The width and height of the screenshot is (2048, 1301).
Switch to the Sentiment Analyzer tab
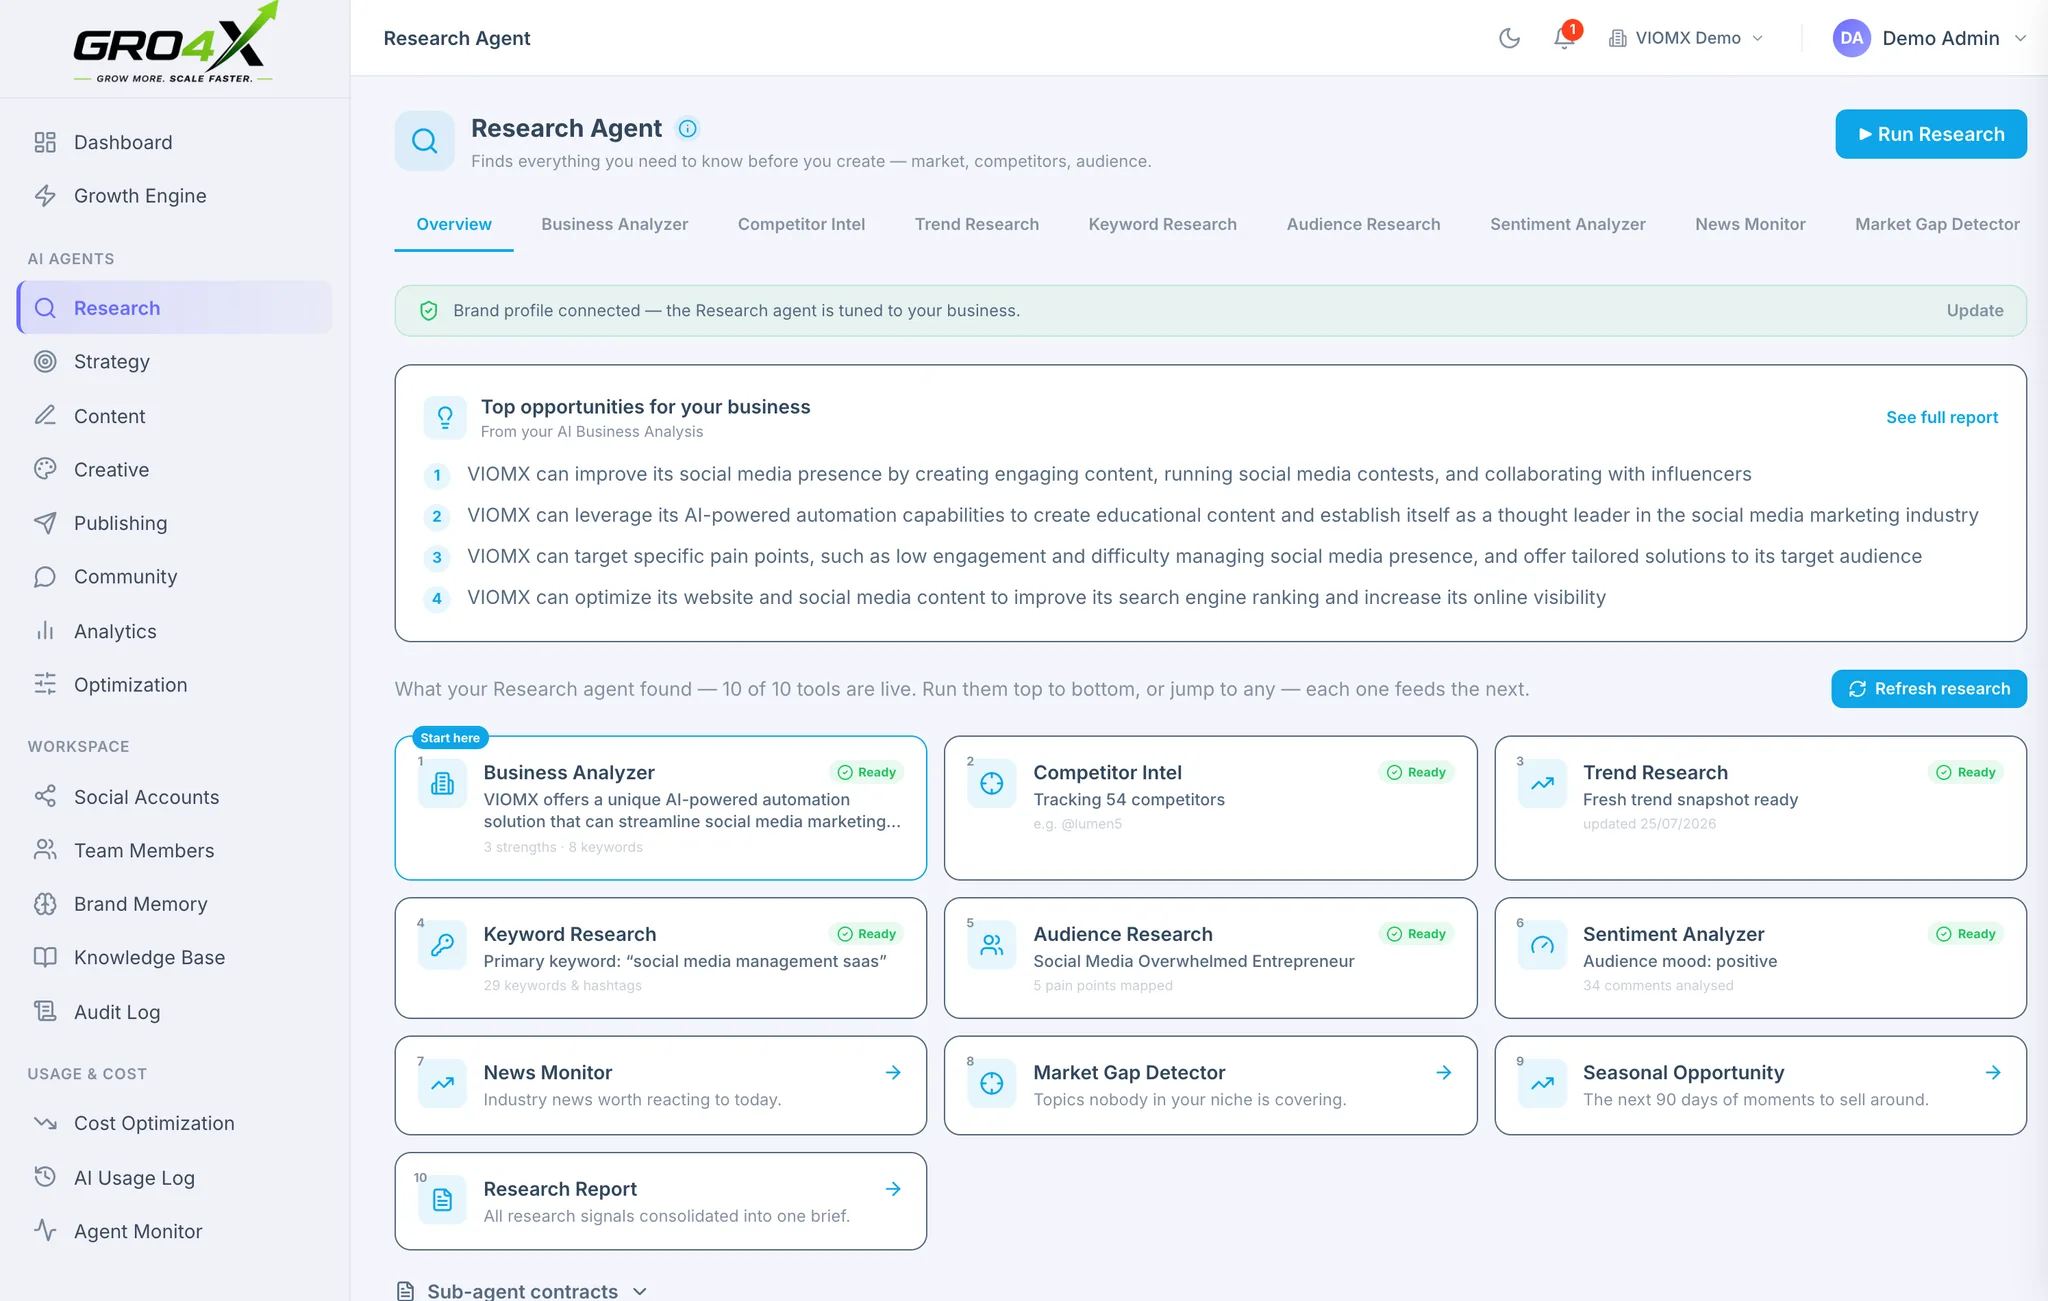point(1568,224)
